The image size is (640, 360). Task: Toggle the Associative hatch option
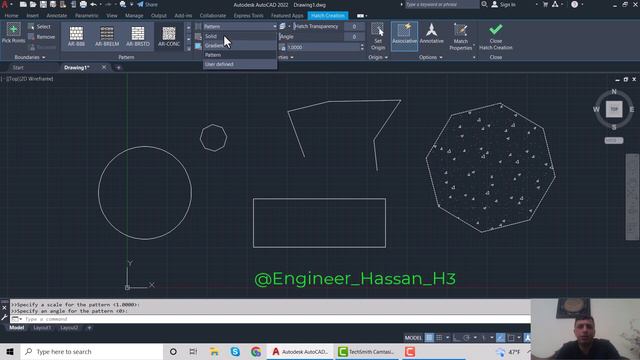pos(404,36)
